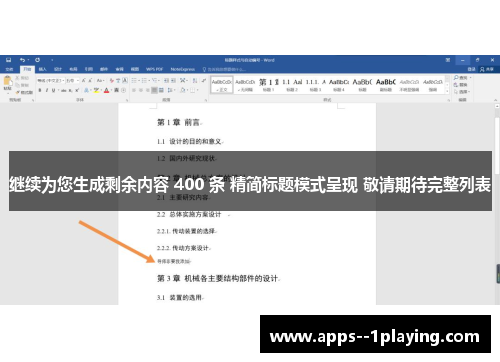Click the Share button

pyautogui.click(x=487, y=69)
